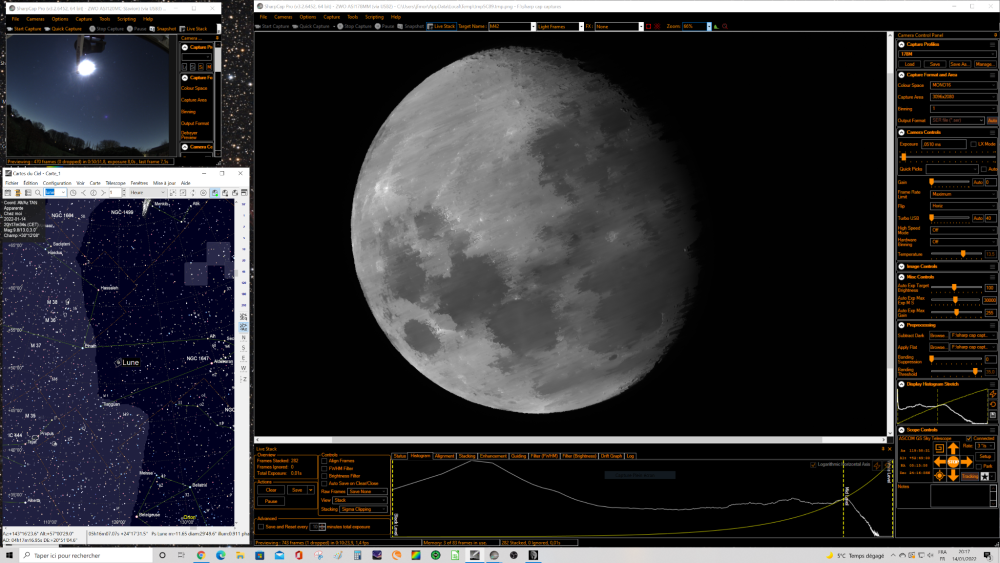
Task: Open the Chrome icon in the taskbar
Action: coord(201,555)
